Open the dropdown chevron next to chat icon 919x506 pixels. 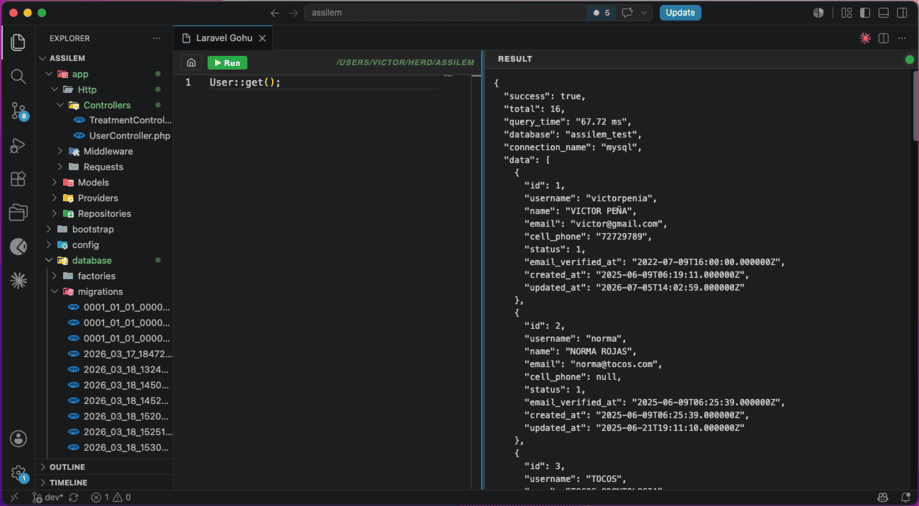pyautogui.click(x=644, y=13)
